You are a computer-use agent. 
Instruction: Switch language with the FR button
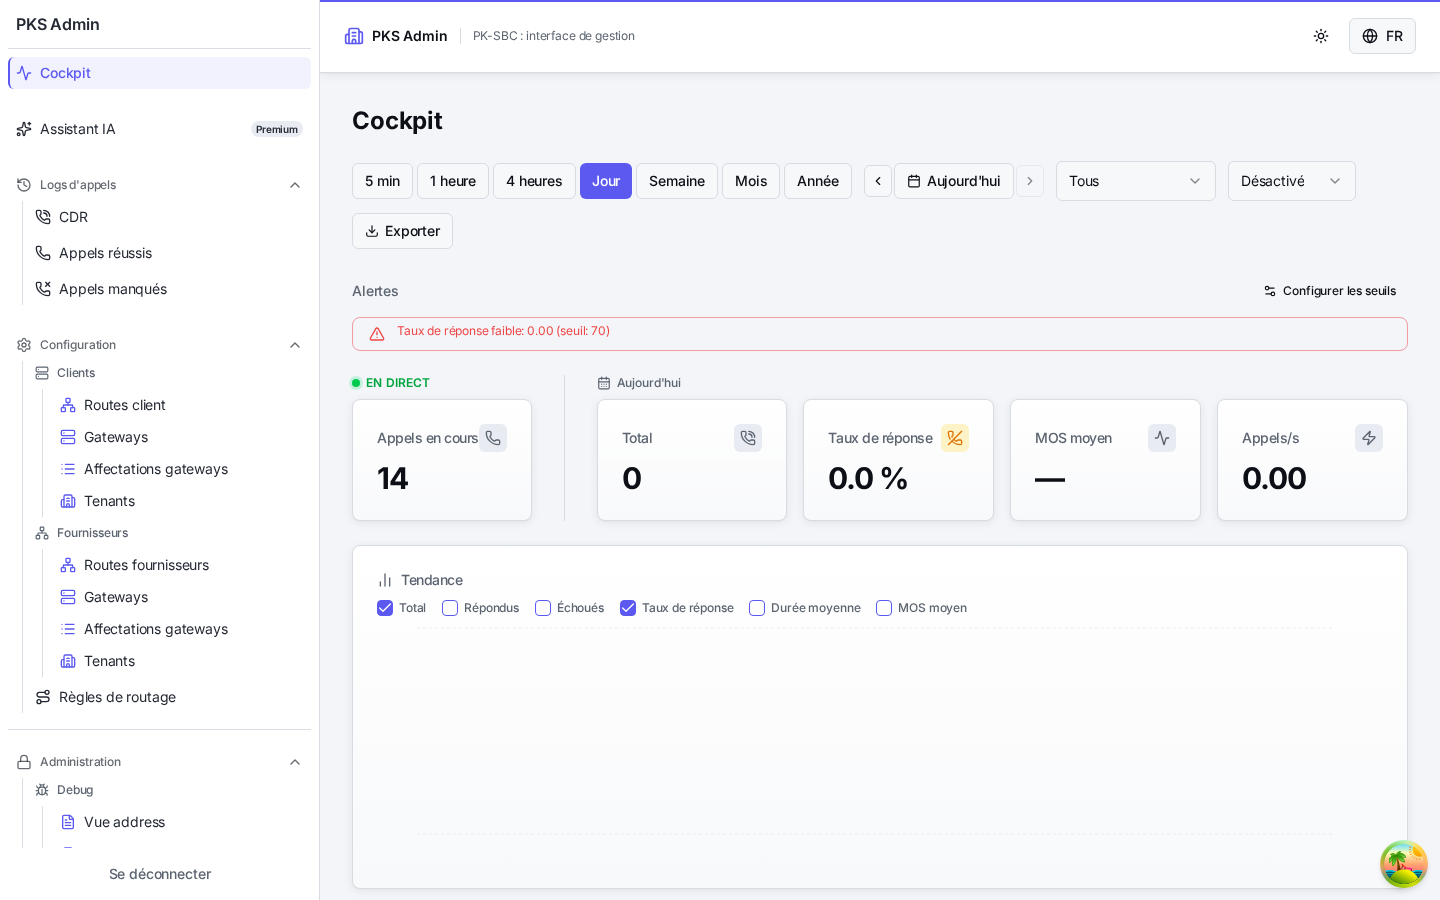pos(1382,36)
